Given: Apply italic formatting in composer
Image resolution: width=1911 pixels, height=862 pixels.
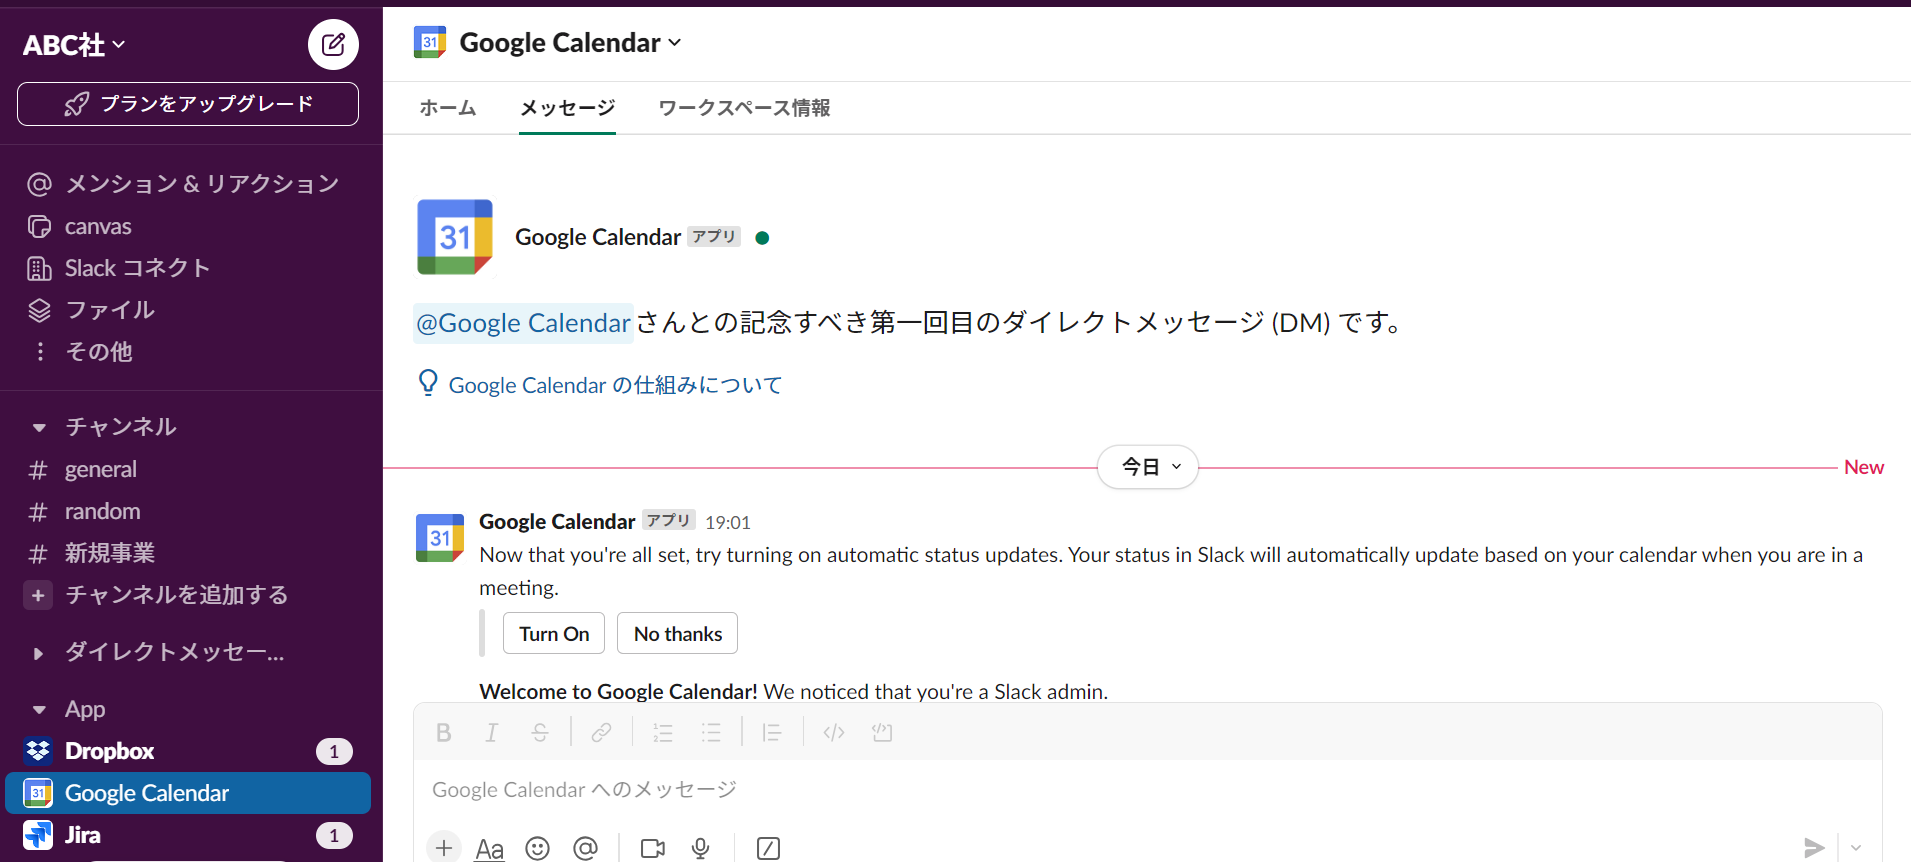Looking at the screenshot, I should pyautogui.click(x=492, y=733).
